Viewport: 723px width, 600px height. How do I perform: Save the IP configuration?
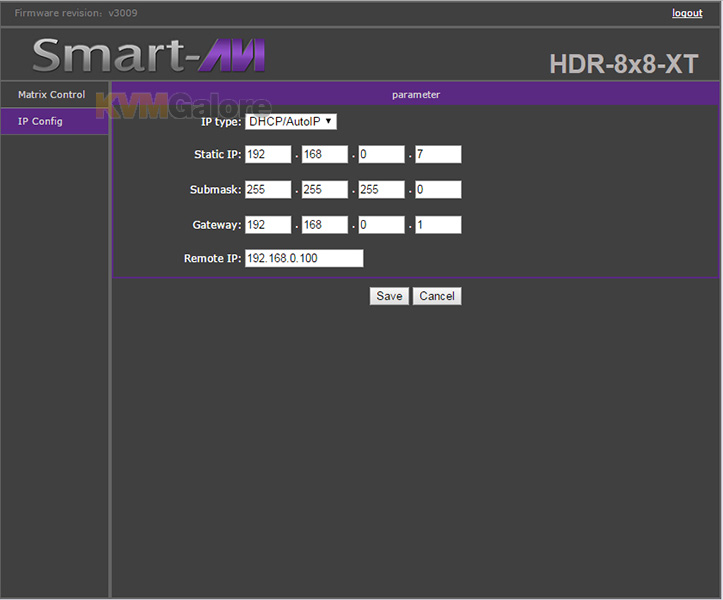tap(389, 296)
